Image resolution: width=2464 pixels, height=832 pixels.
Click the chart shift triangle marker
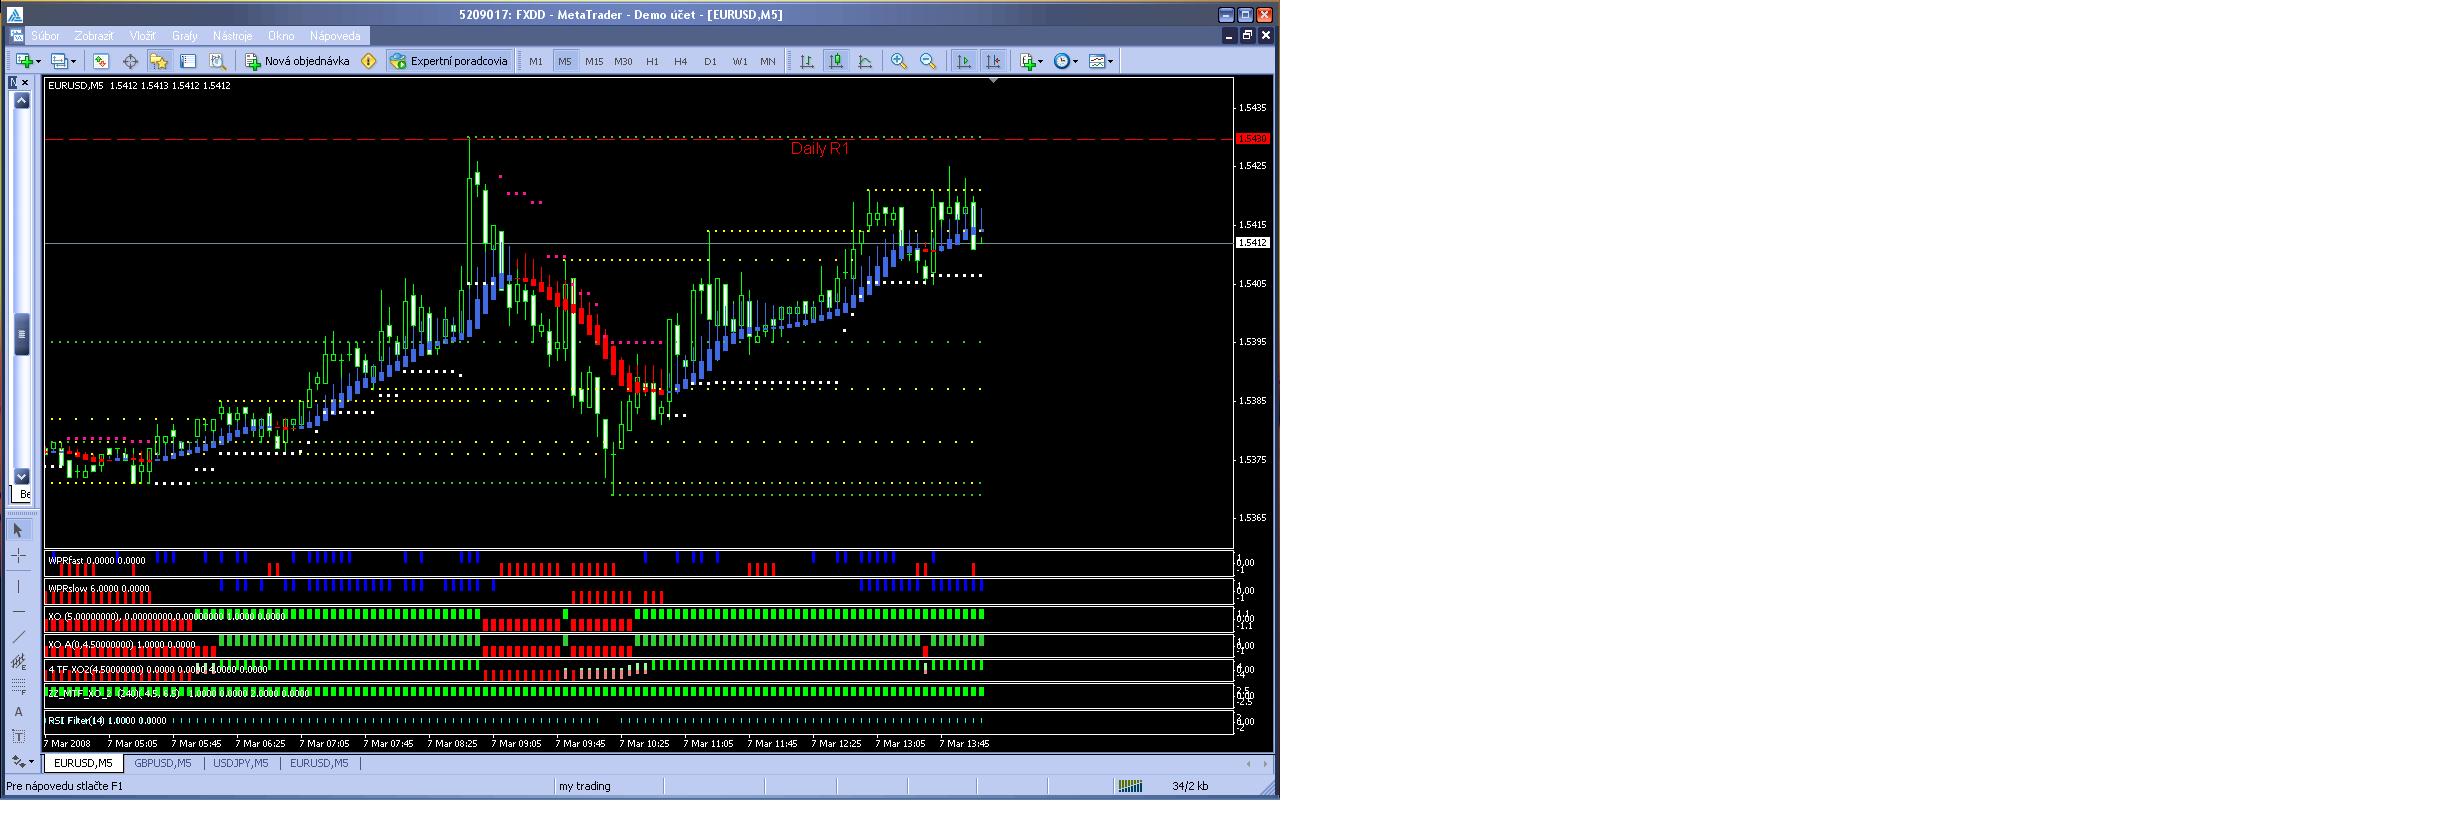point(993,80)
